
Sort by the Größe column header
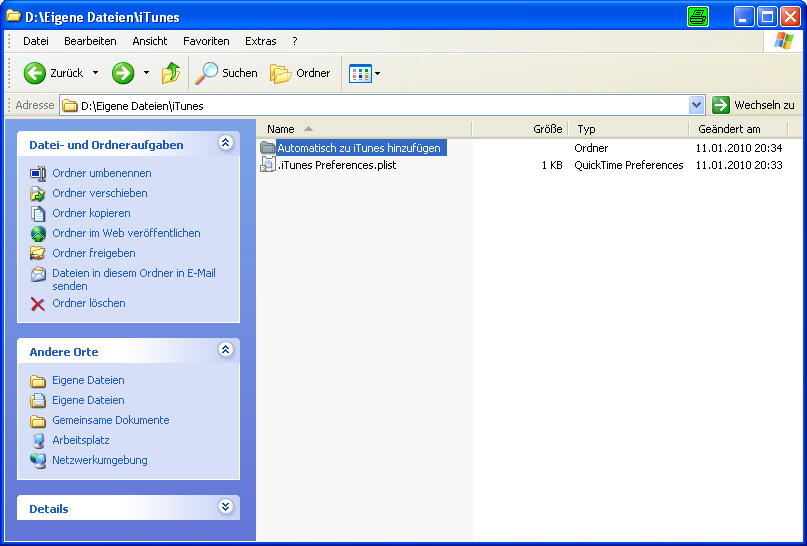point(520,129)
